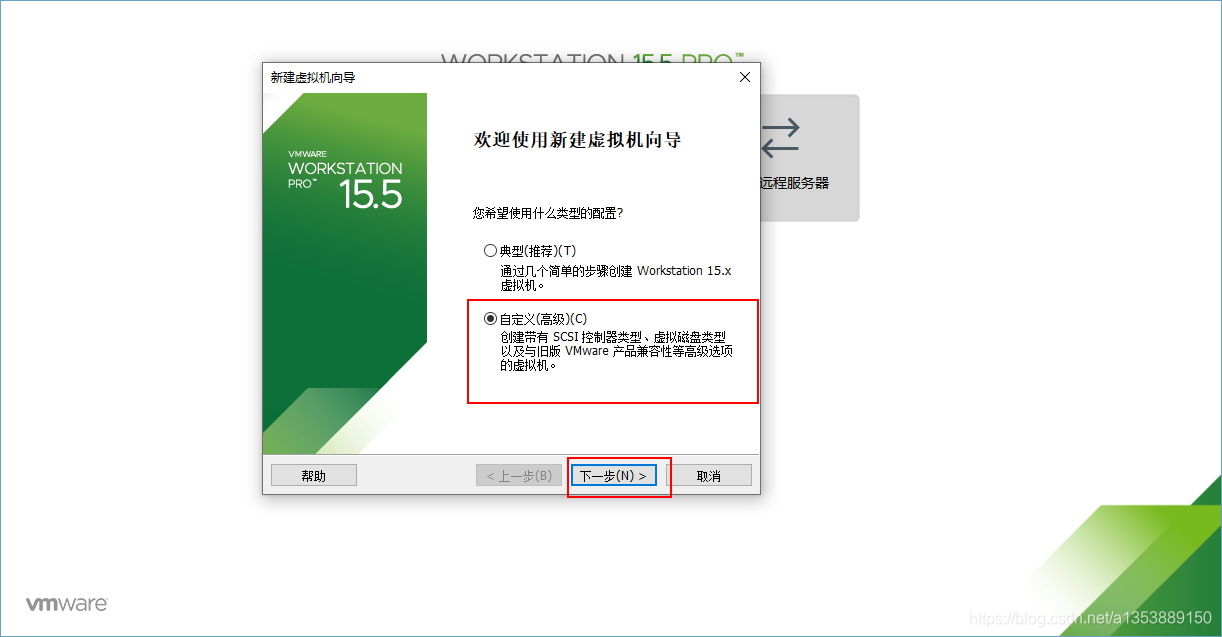Close the 新建虚拟机向导 dialog

point(744,77)
